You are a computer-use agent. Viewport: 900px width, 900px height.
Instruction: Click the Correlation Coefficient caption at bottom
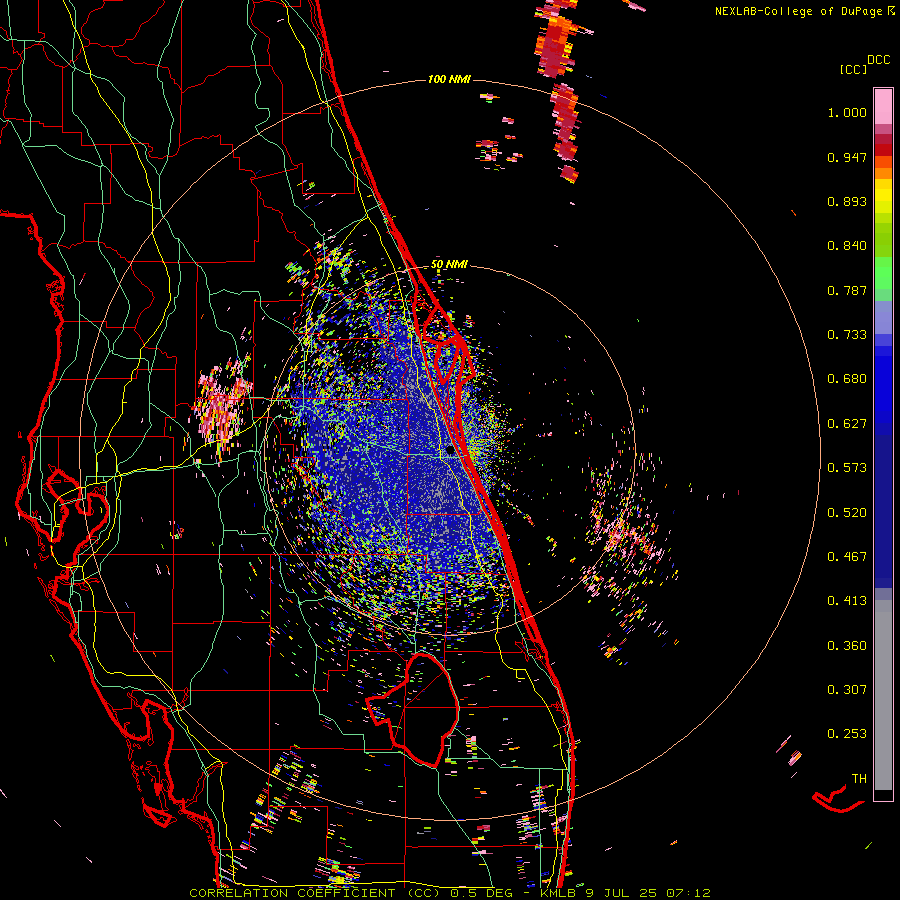(x=450, y=893)
